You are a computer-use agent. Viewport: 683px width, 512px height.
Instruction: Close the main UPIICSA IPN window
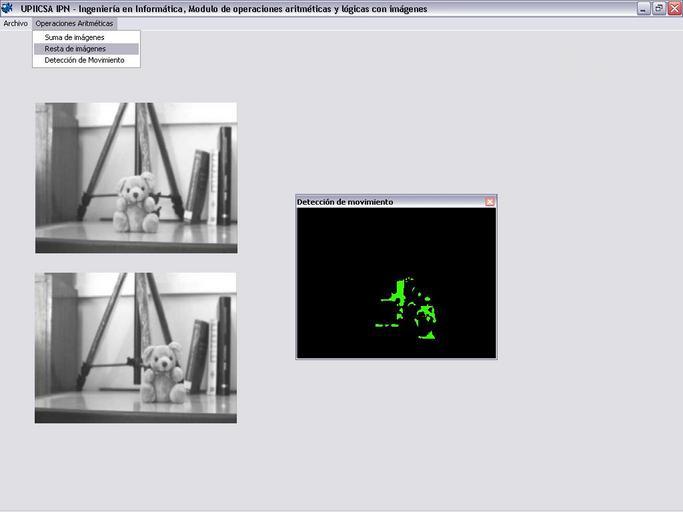pos(675,9)
